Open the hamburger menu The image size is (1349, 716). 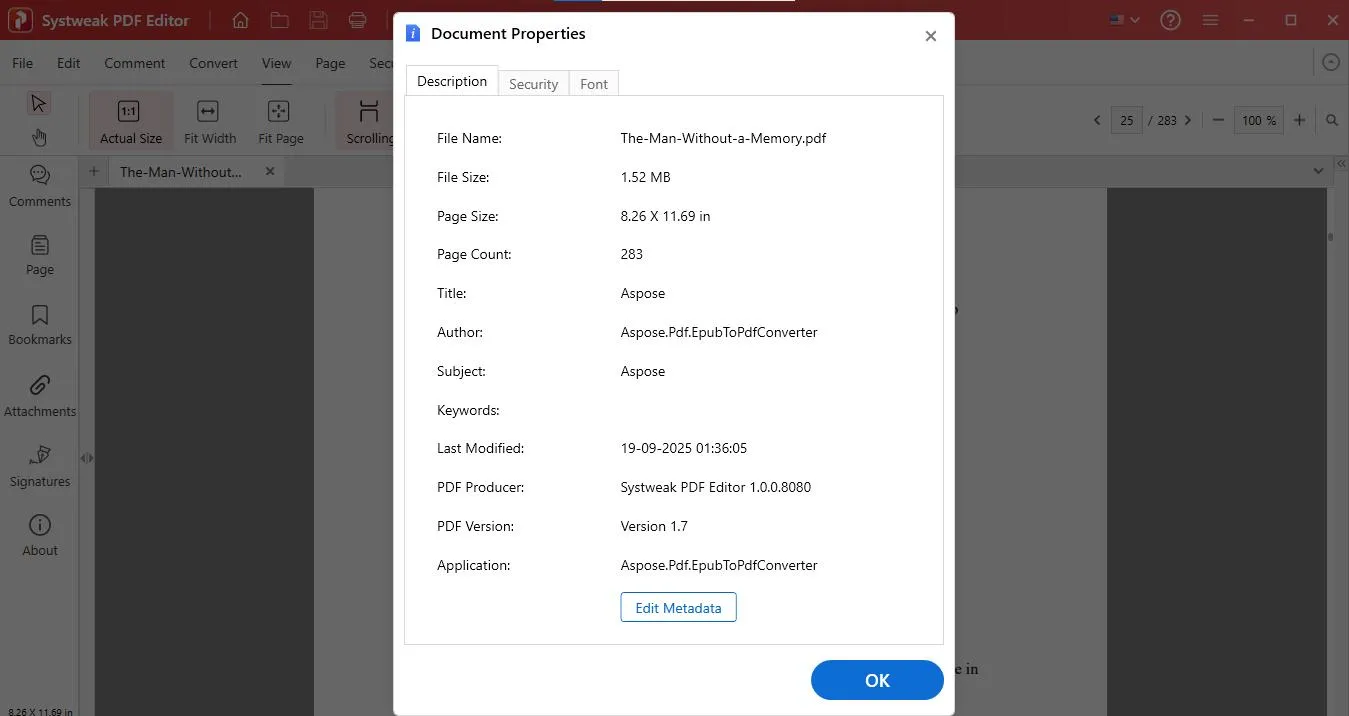point(1210,19)
